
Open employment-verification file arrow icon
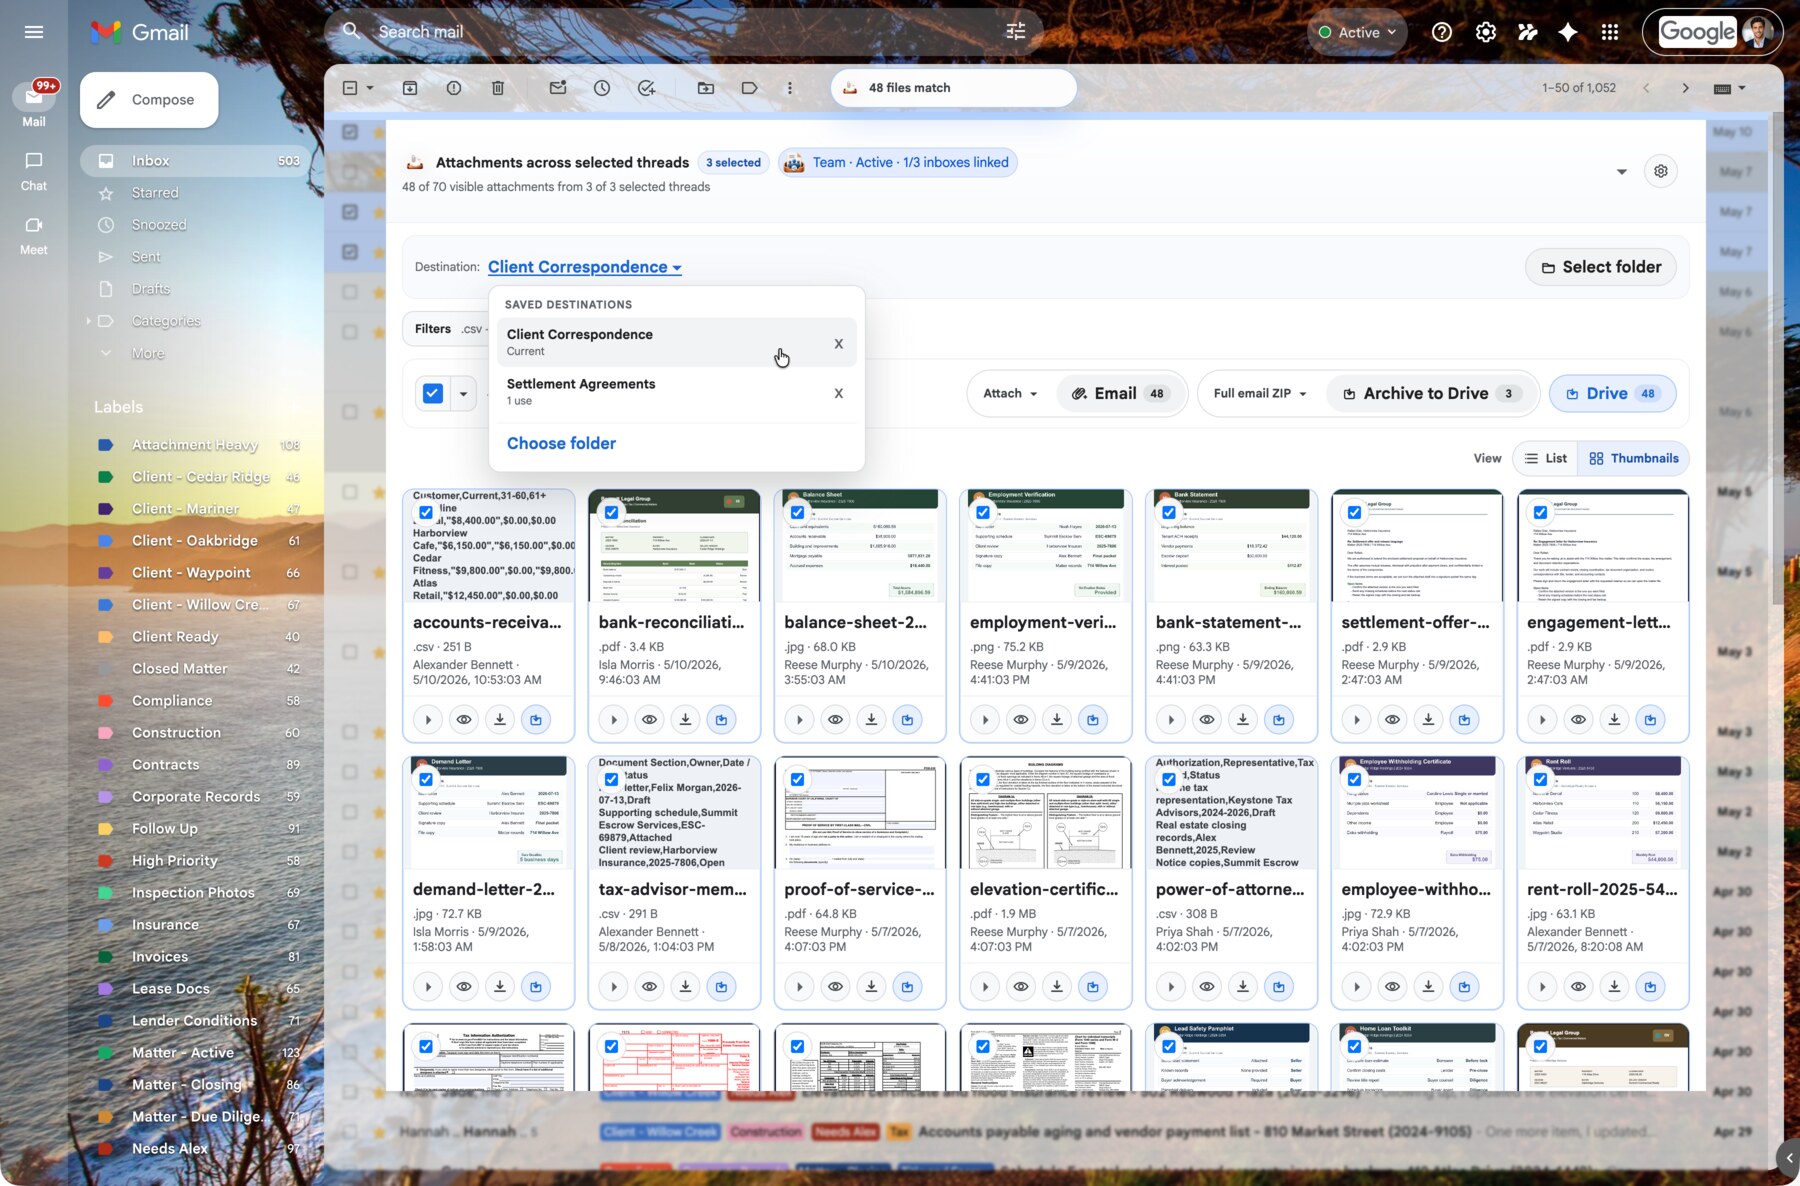(986, 720)
